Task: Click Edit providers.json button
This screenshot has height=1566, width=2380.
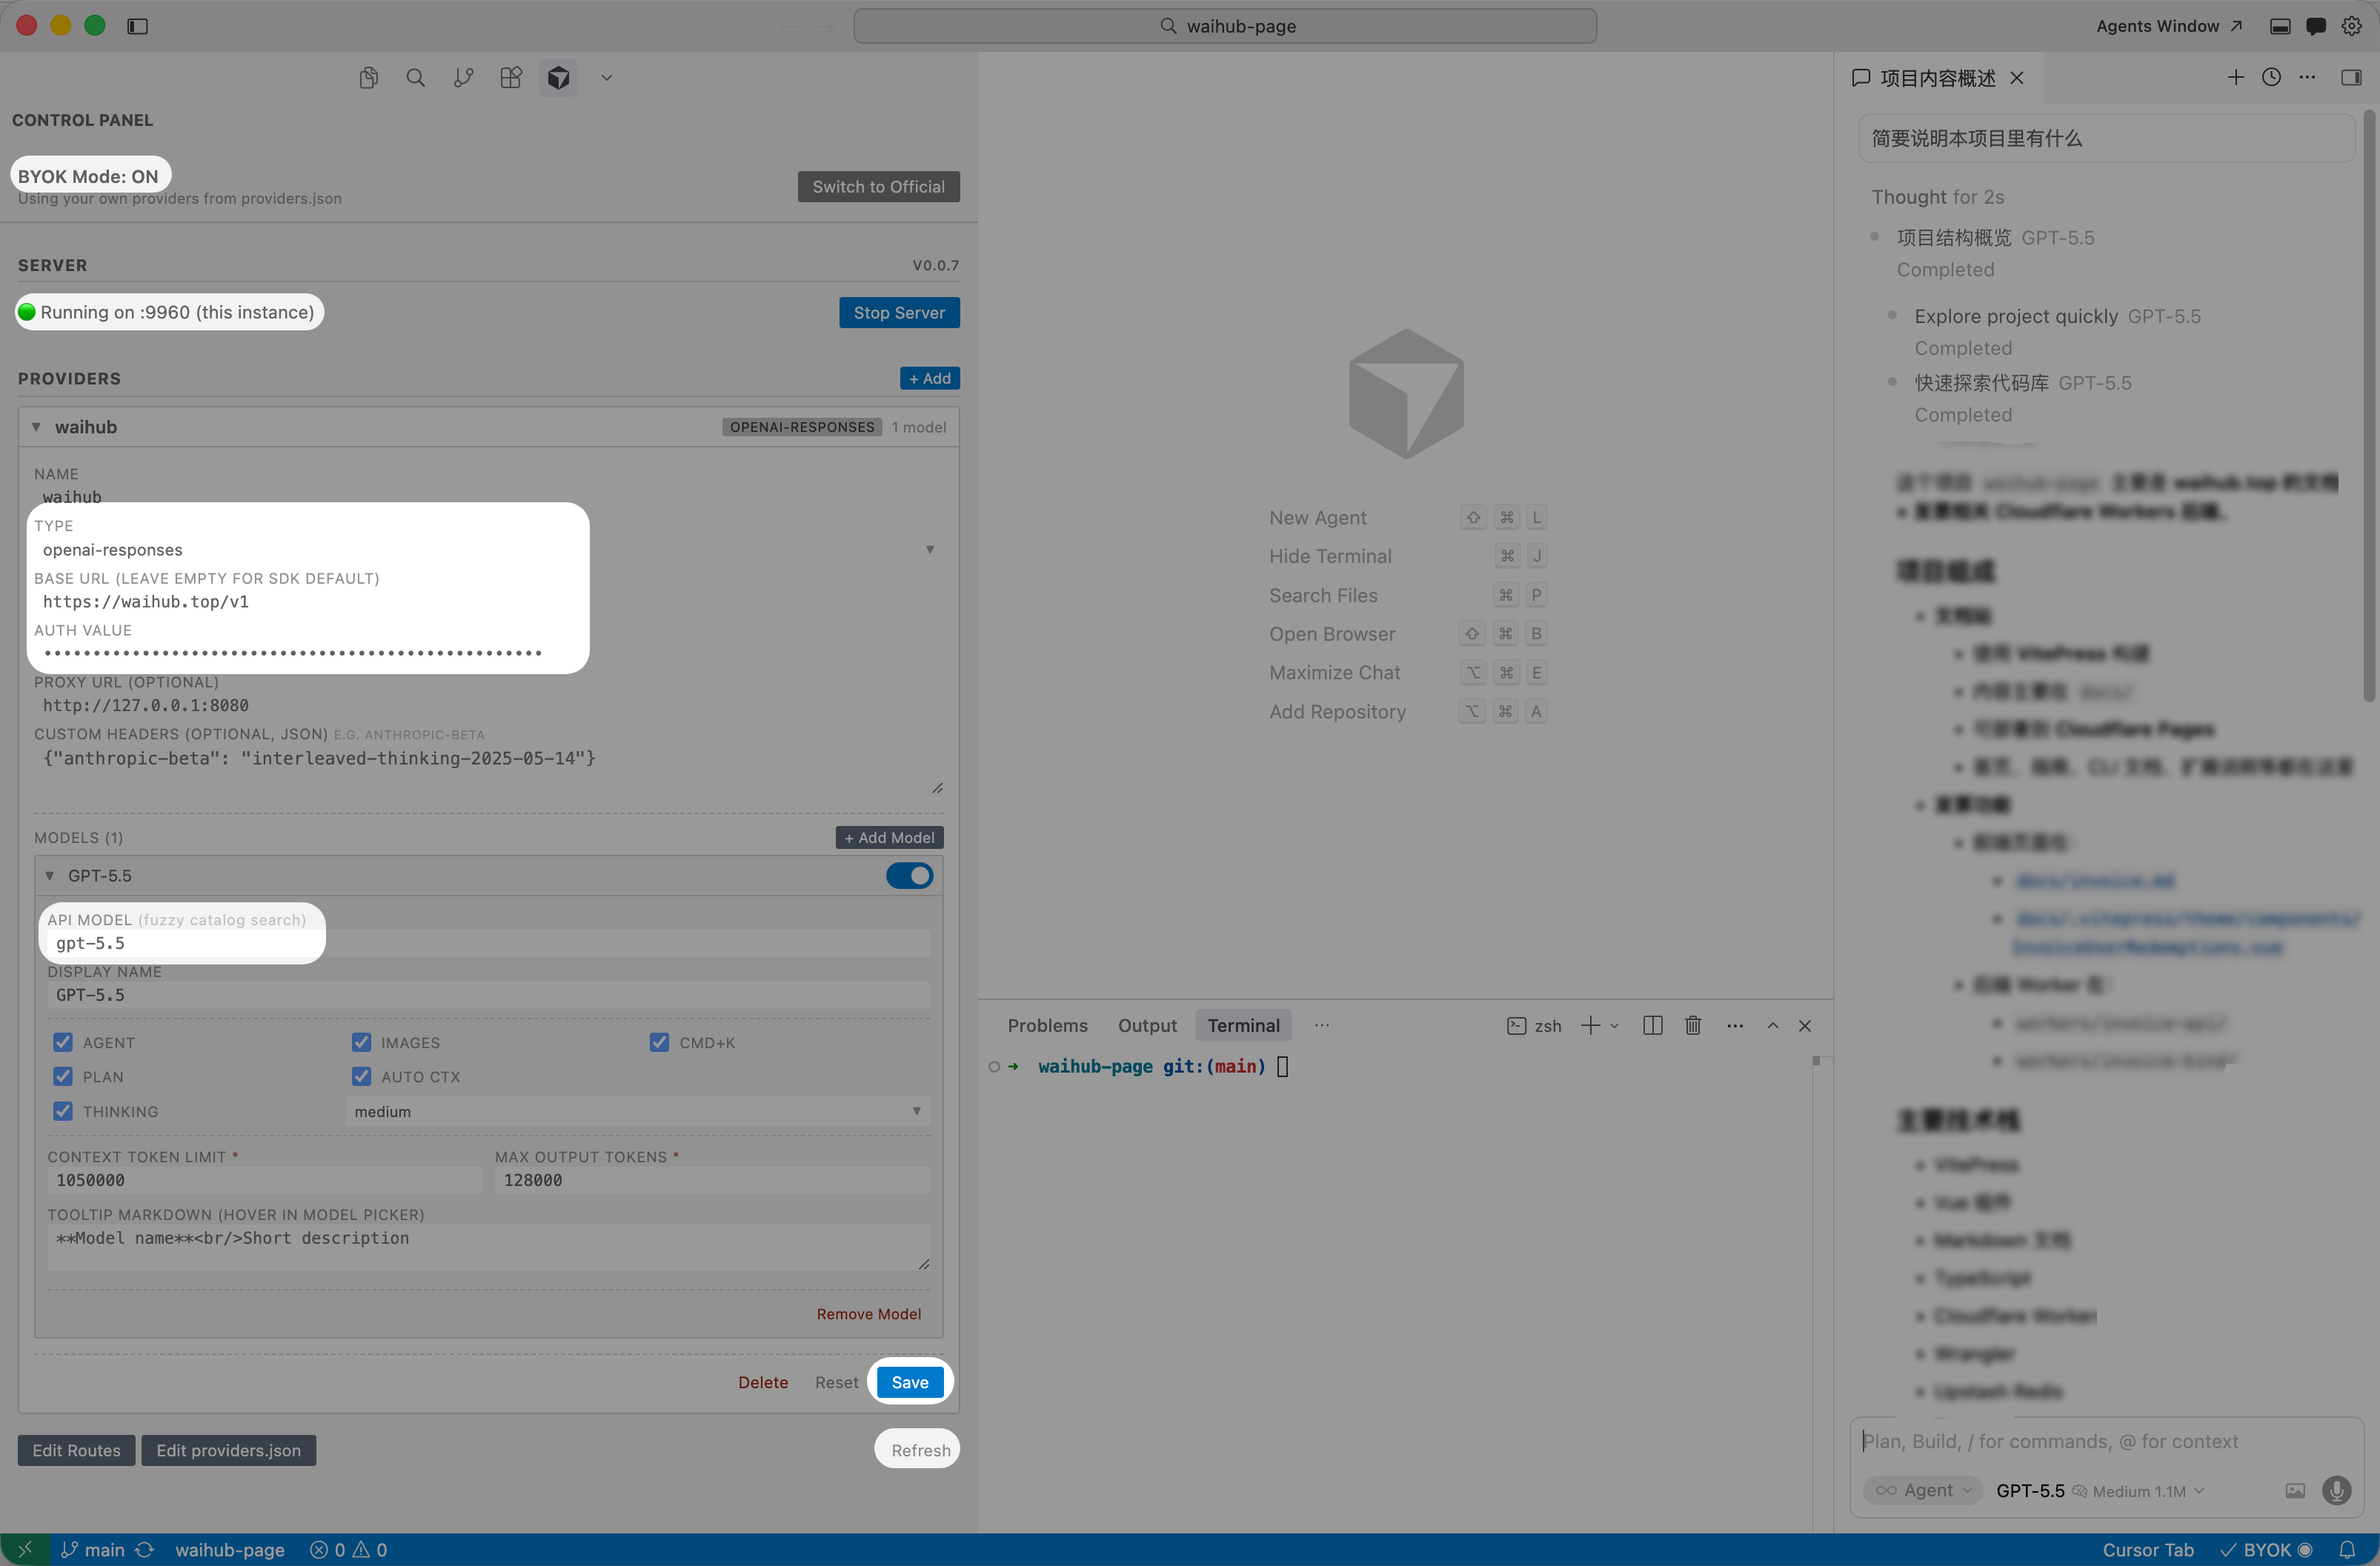Action: pos(228,1451)
